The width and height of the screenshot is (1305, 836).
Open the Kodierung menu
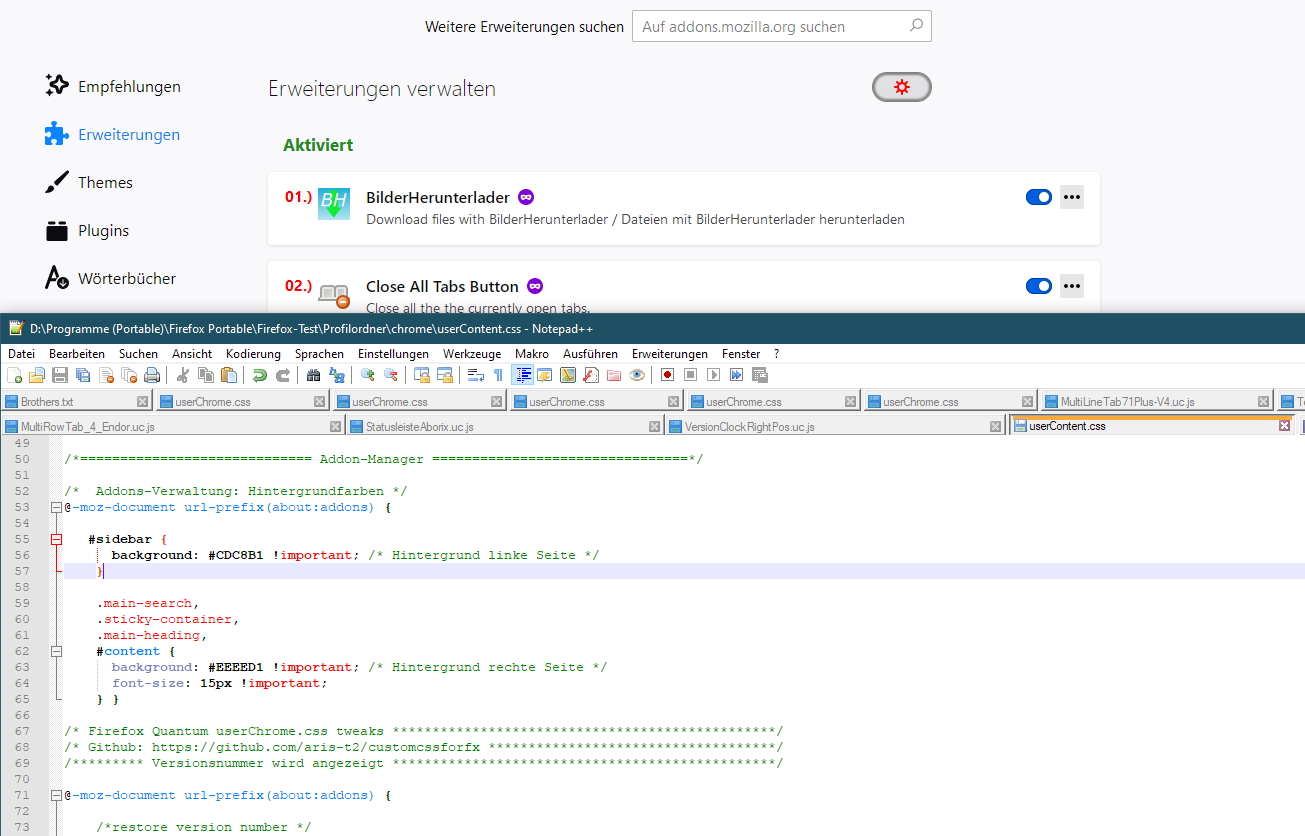click(253, 354)
